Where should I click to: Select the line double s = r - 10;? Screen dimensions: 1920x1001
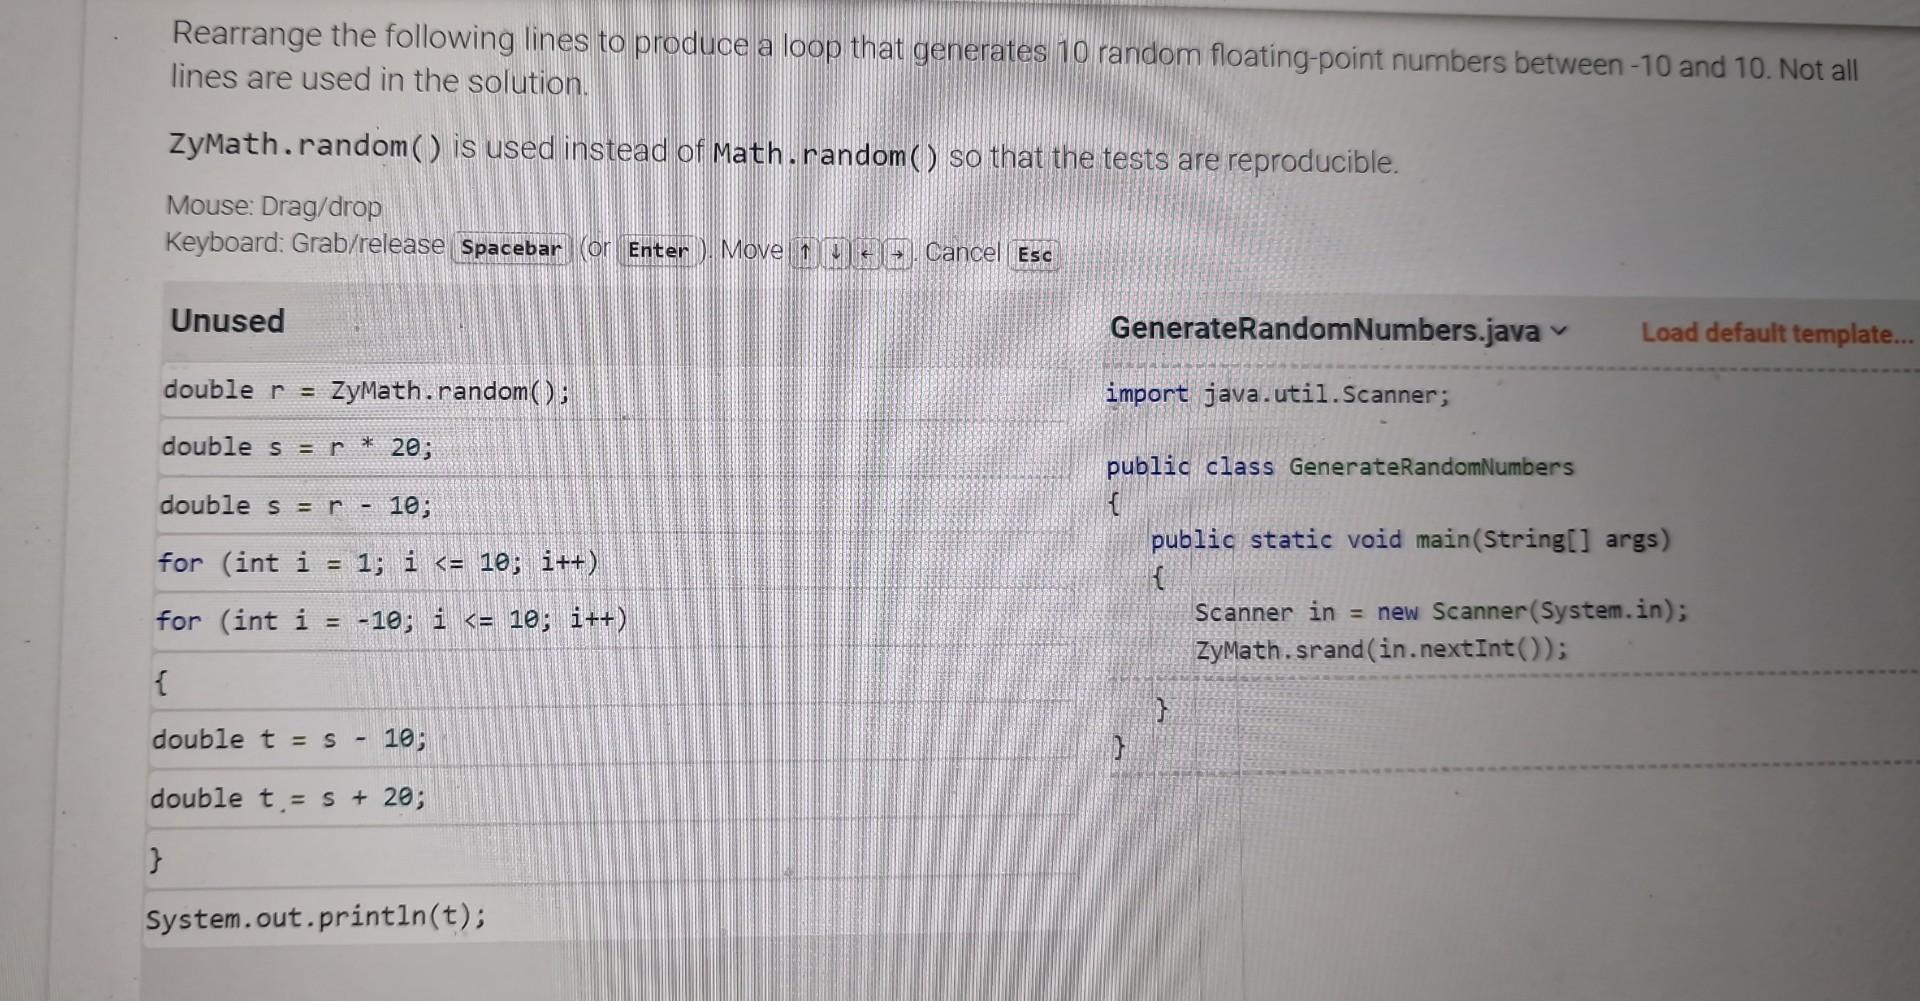[x=293, y=505]
